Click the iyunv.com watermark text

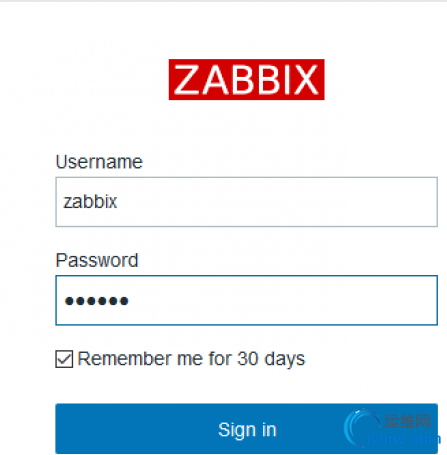pos(403,439)
